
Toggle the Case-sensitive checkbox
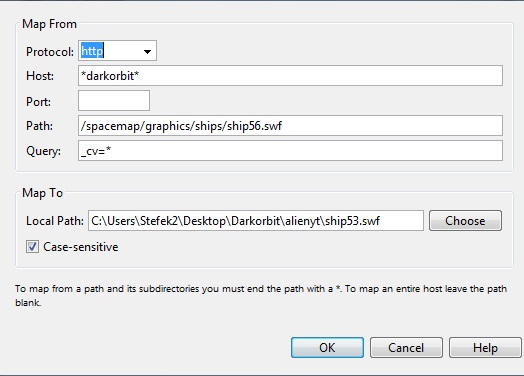(x=32, y=247)
